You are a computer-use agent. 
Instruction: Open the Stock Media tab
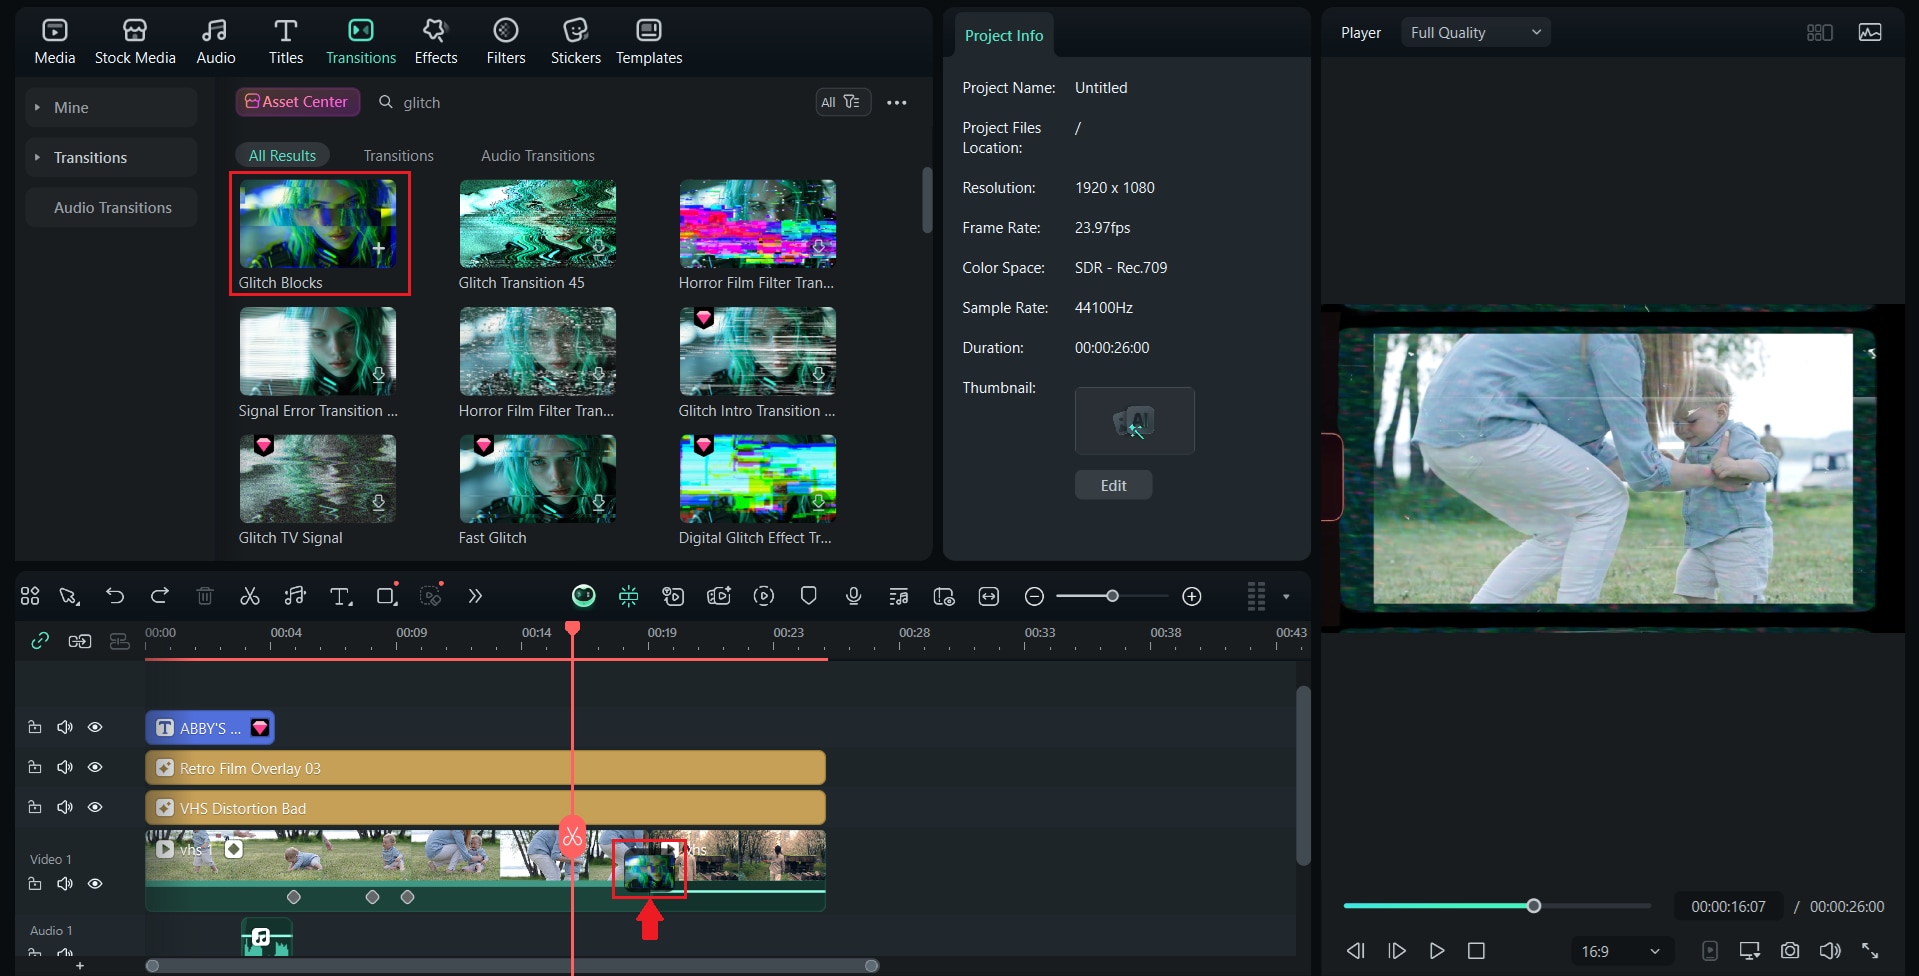click(135, 43)
